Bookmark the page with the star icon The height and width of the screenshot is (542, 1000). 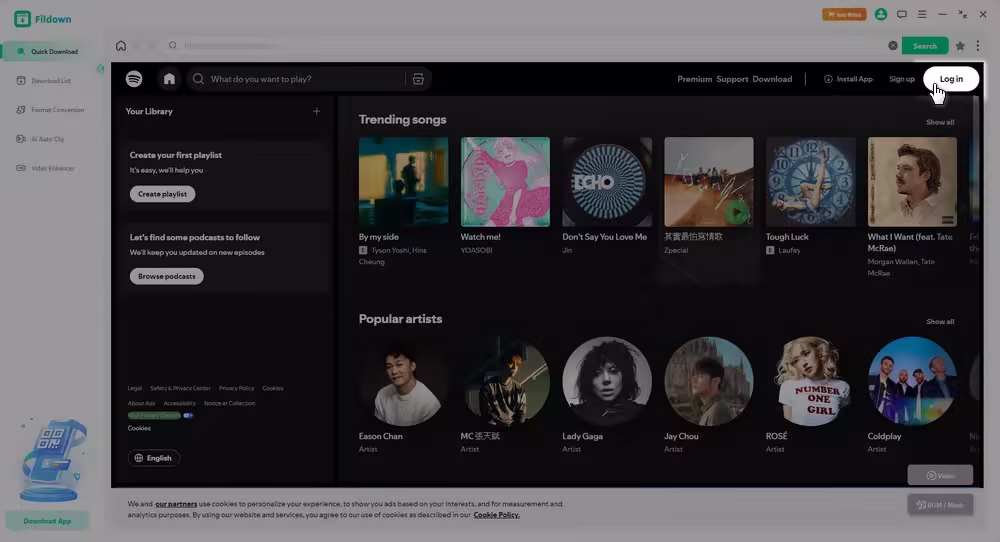pos(960,46)
